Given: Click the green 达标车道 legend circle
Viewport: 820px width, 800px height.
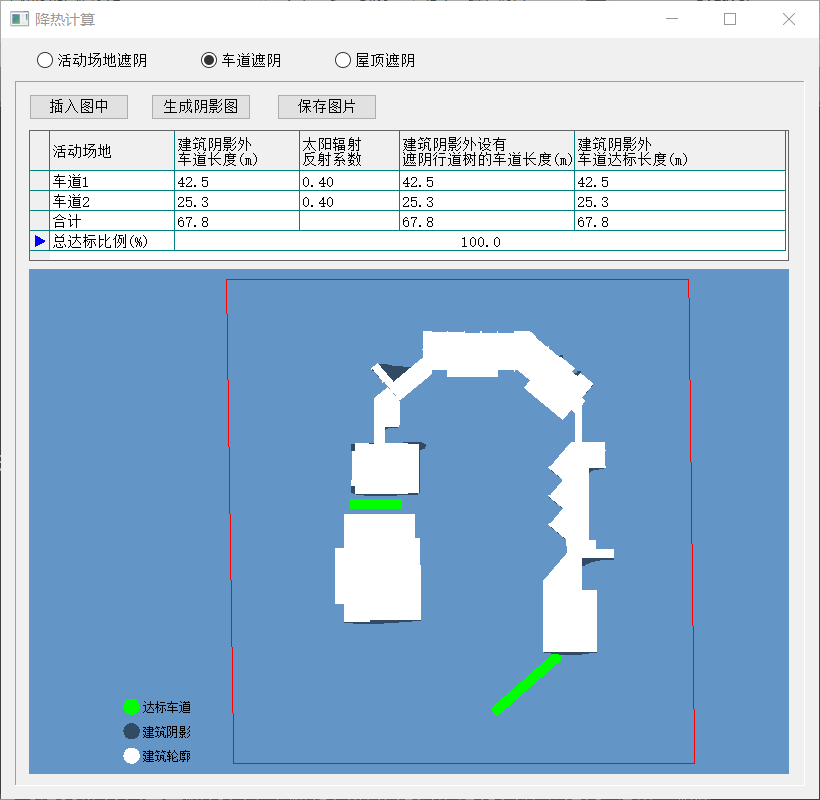Looking at the screenshot, I should click(131, 707).
